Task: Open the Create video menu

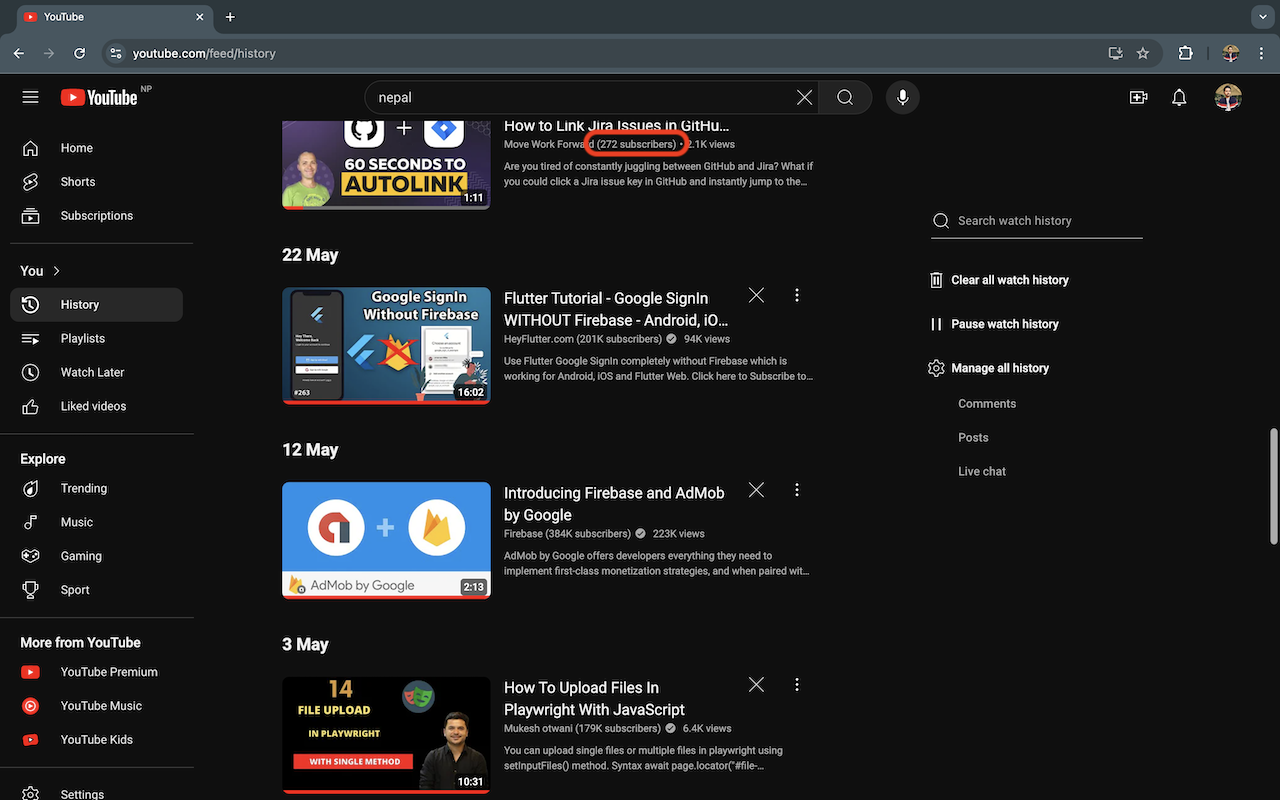Action: (1138, 97)
